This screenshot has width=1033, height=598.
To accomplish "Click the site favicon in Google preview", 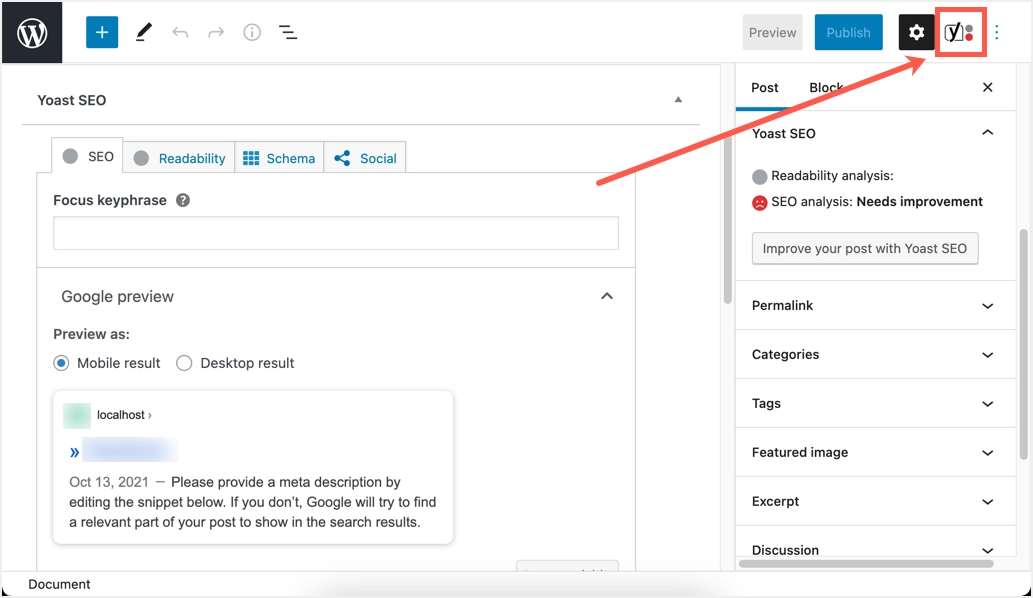I will (76, 416).
